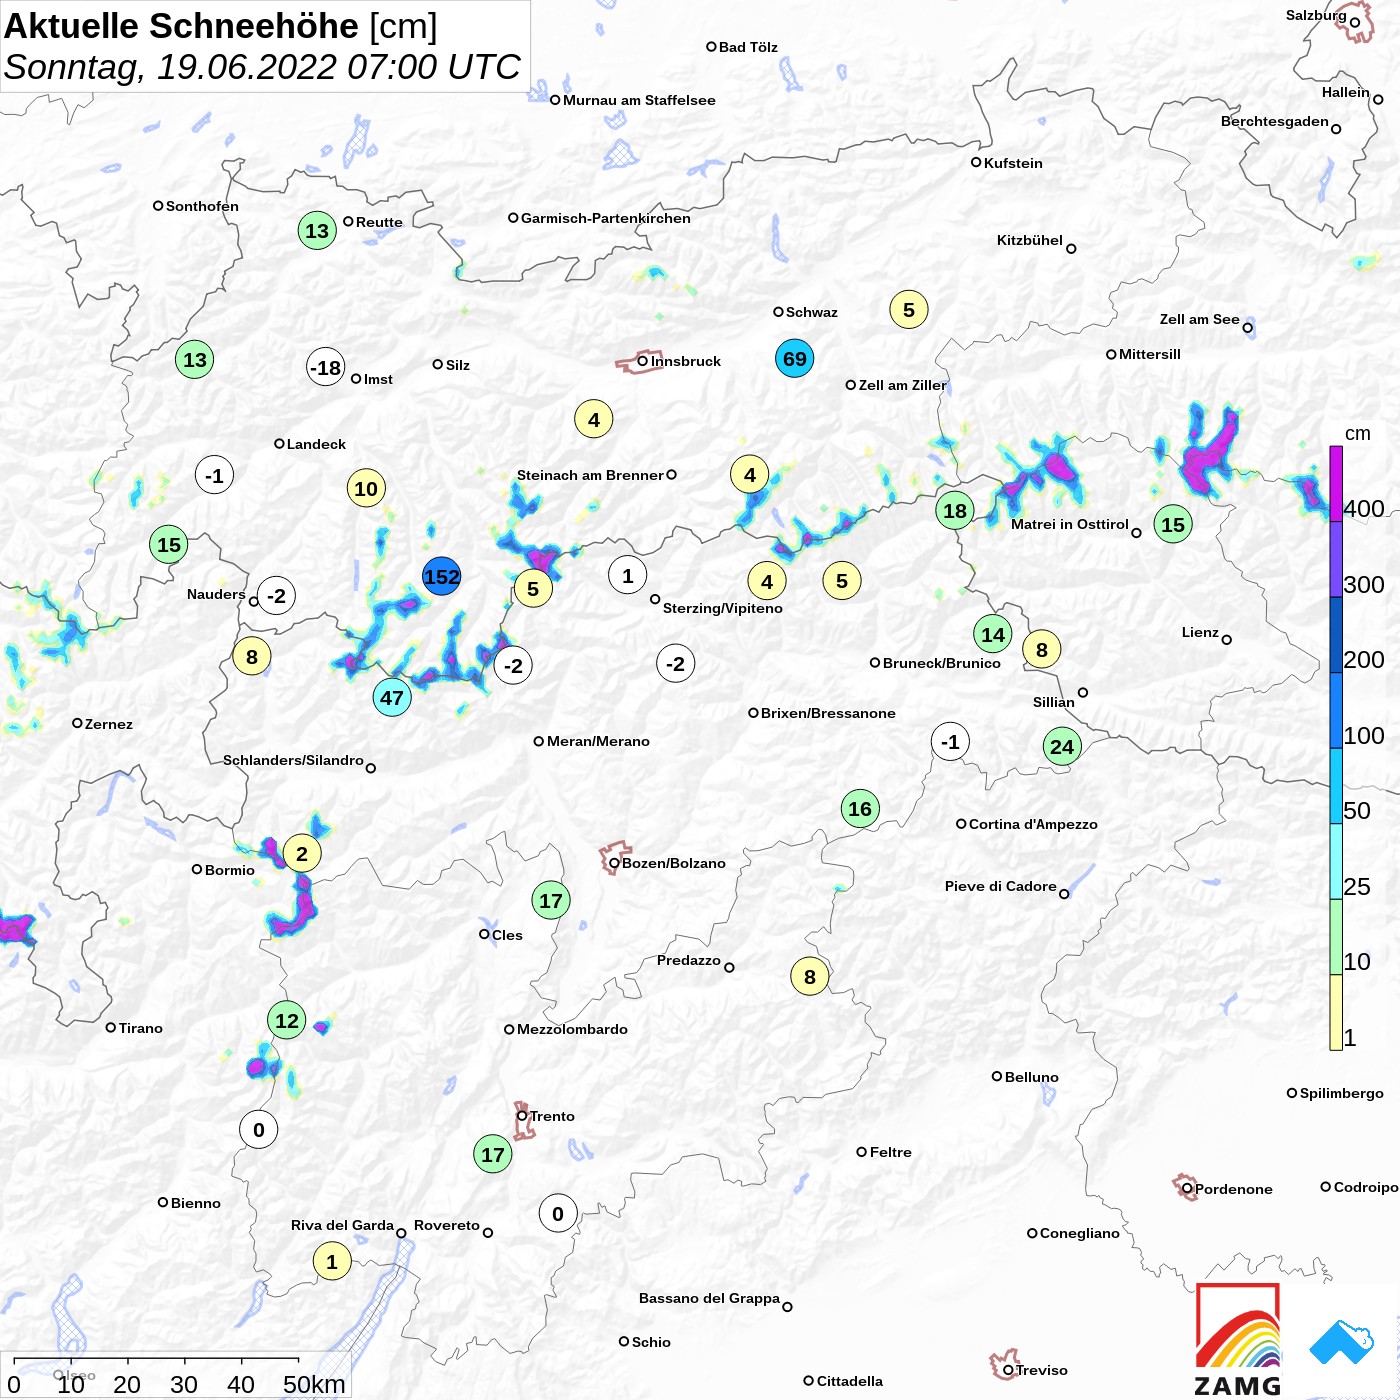Click the Treviso city label
This screenshot has height=1400, width=1400.
pyautogui.click(x=1042, y=1370)
